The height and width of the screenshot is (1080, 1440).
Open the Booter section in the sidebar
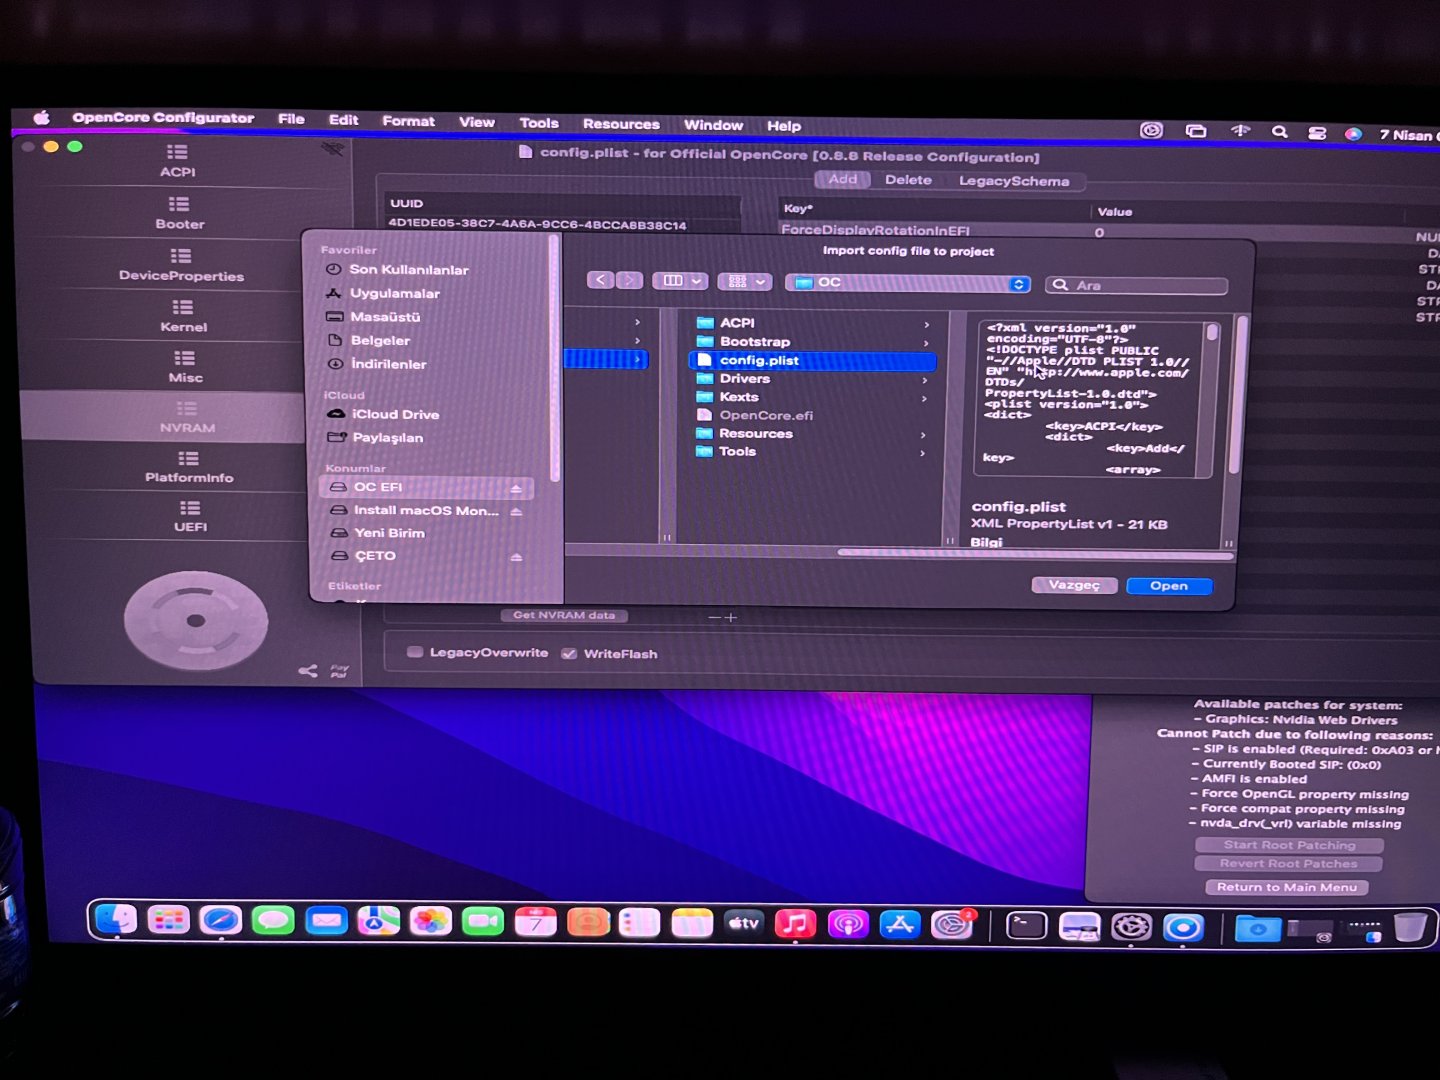pos(180,213)
